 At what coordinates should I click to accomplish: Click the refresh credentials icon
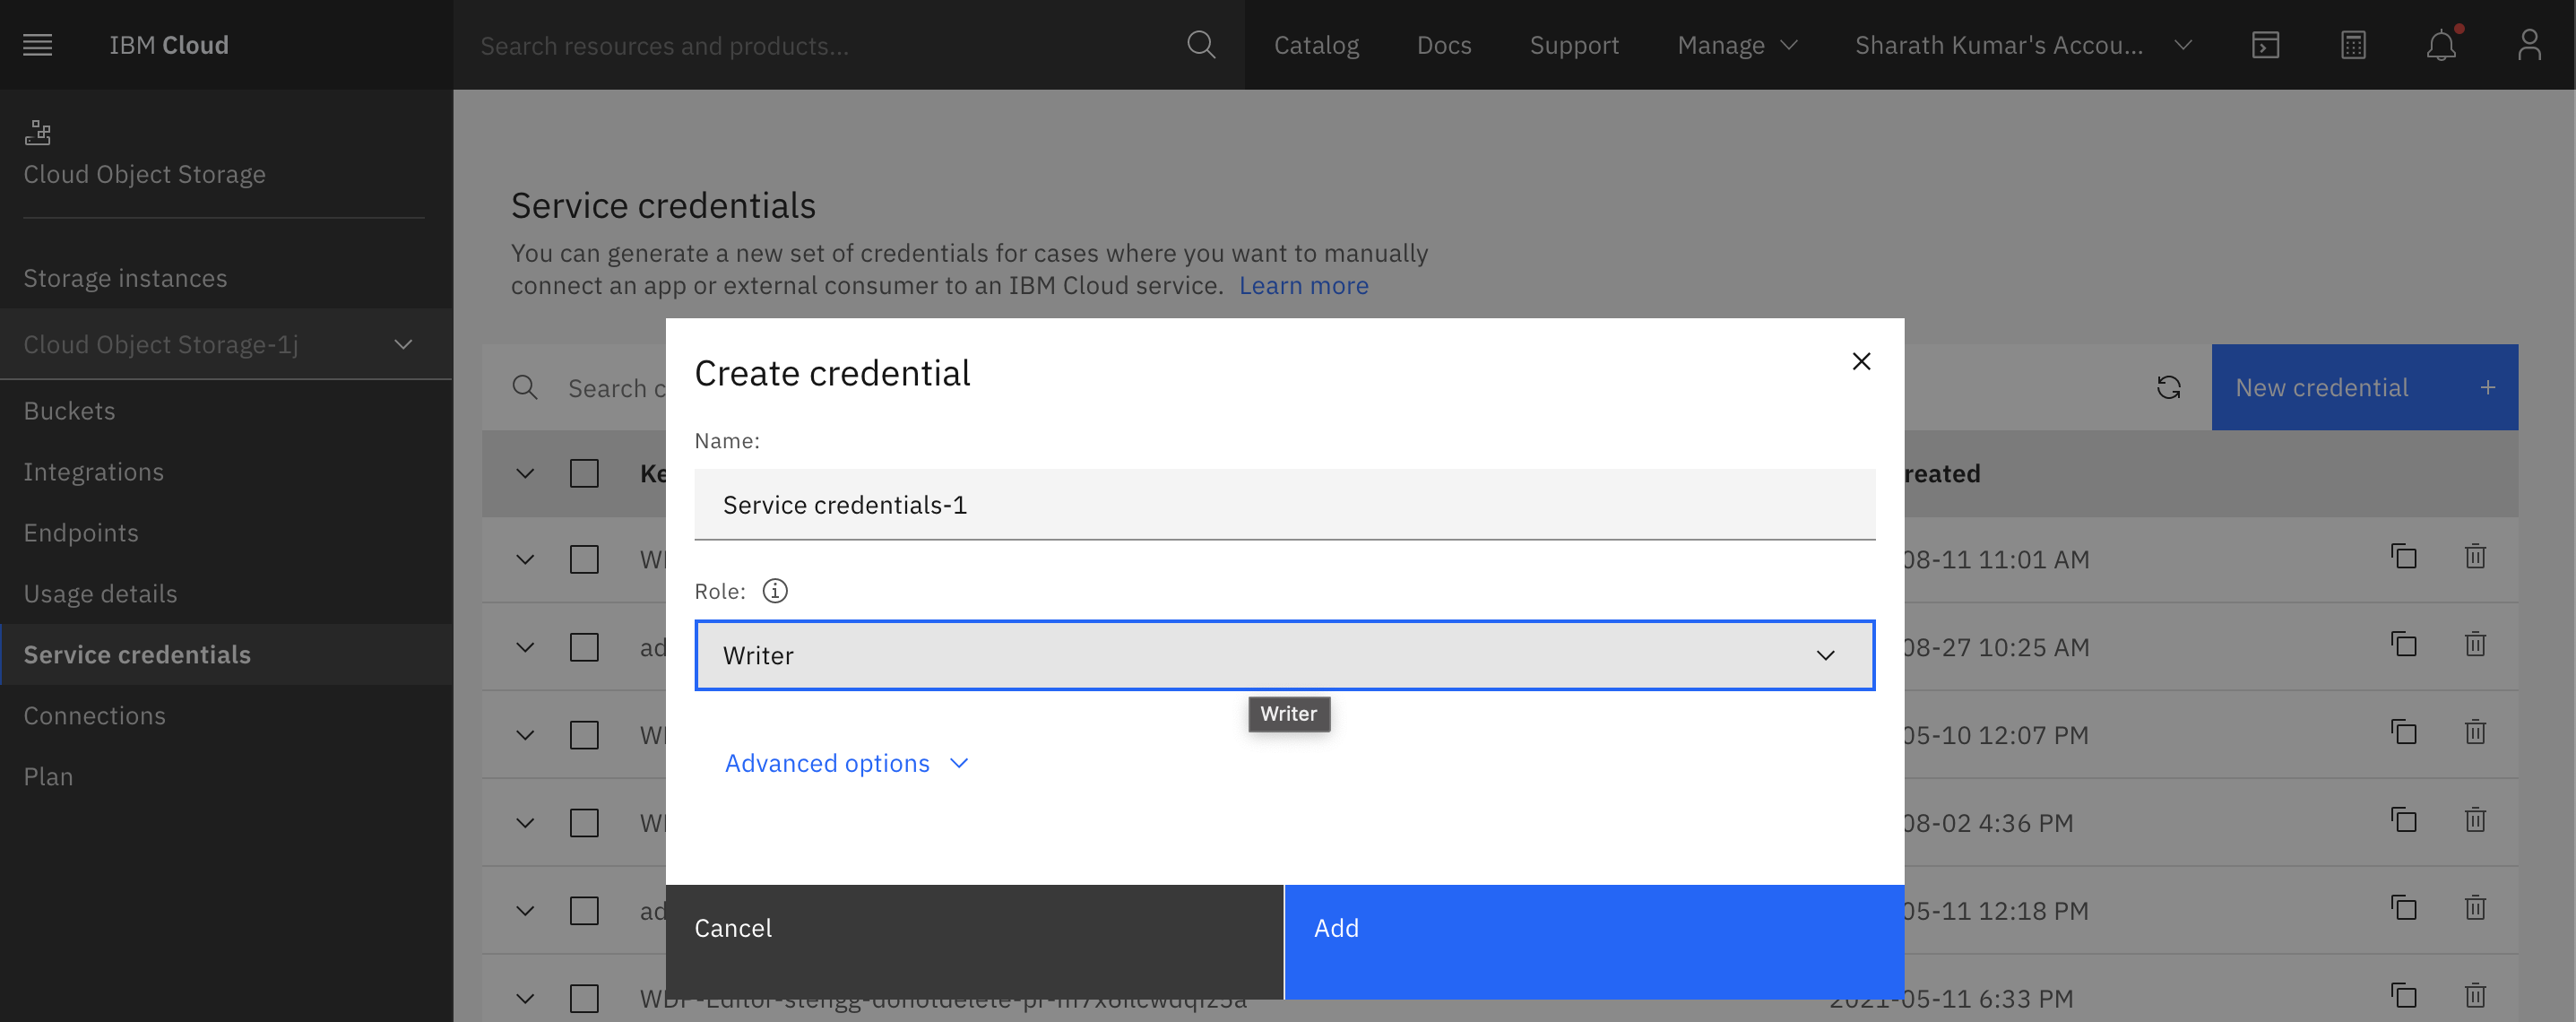point(2168,388)
